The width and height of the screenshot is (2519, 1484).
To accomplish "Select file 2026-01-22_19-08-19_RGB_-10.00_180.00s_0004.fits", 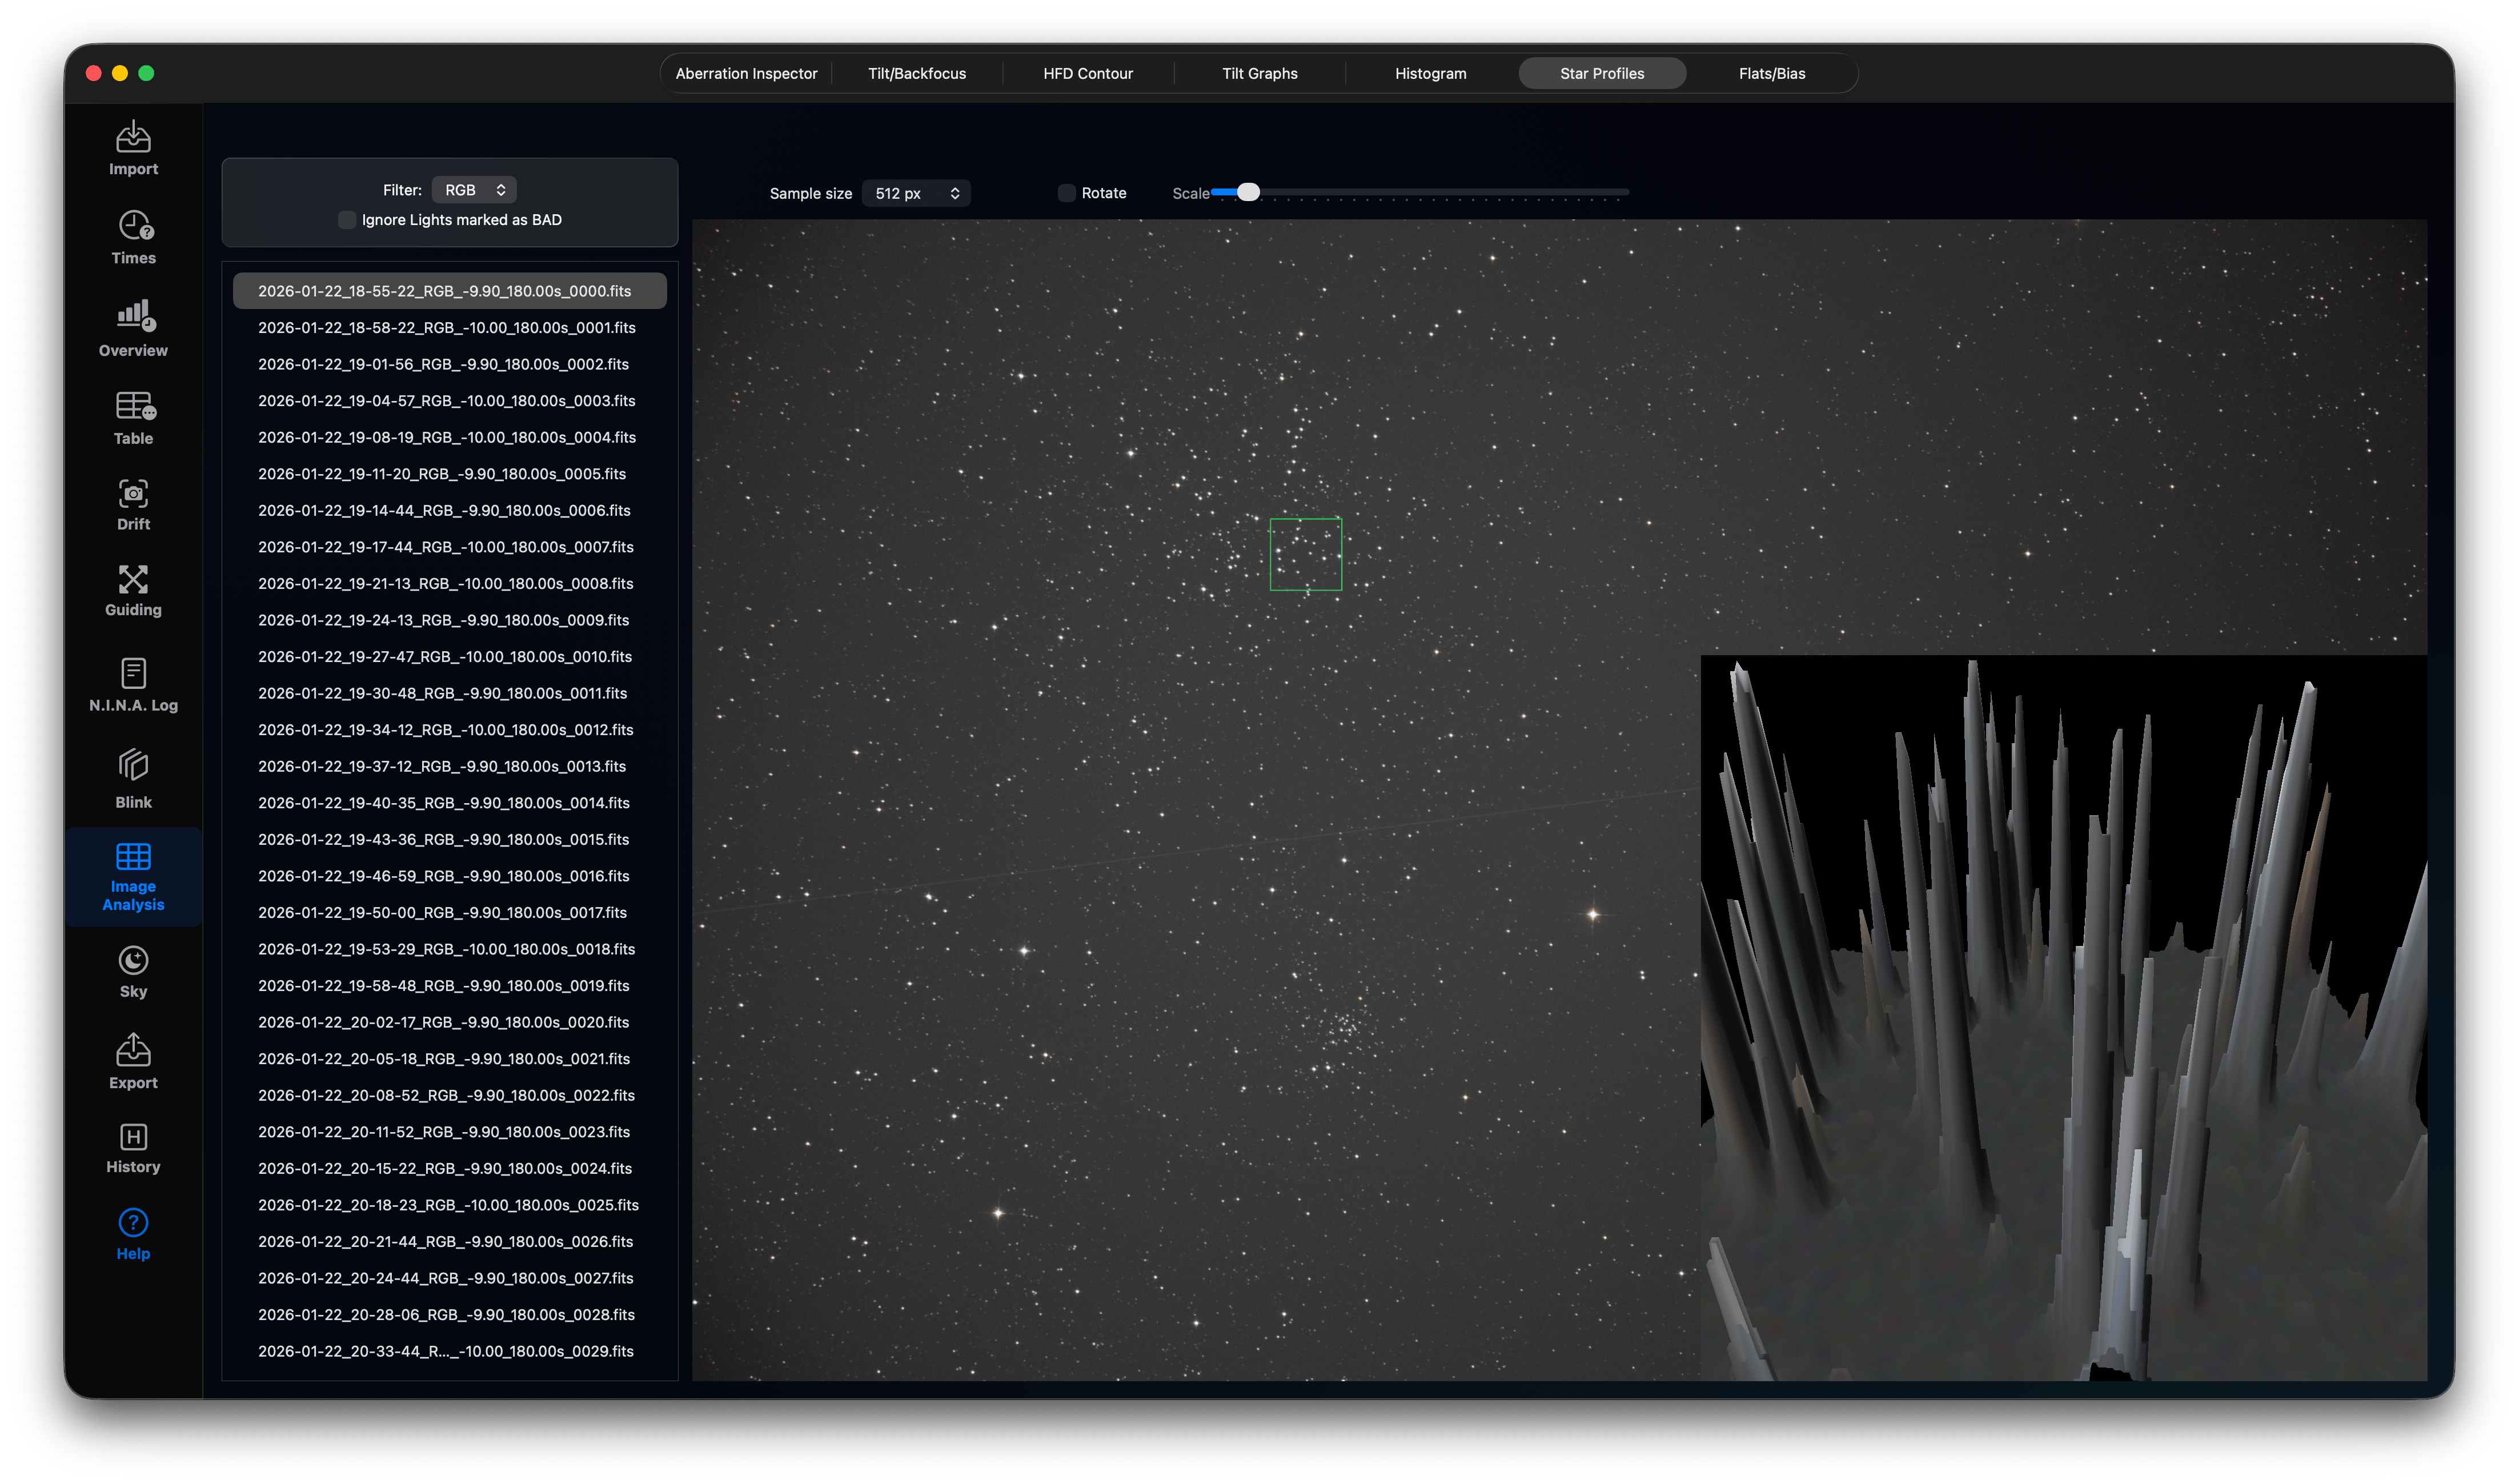I will [x=449, y=437].
